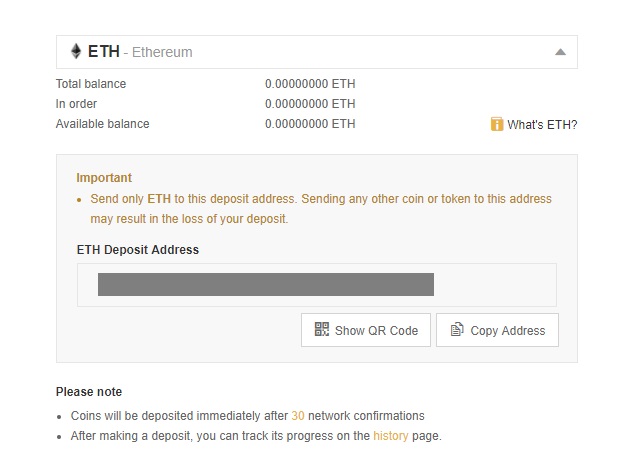The image size is (632, 460).
Task: Click the Available balance ETH value
Action: [x=310, y=124]
